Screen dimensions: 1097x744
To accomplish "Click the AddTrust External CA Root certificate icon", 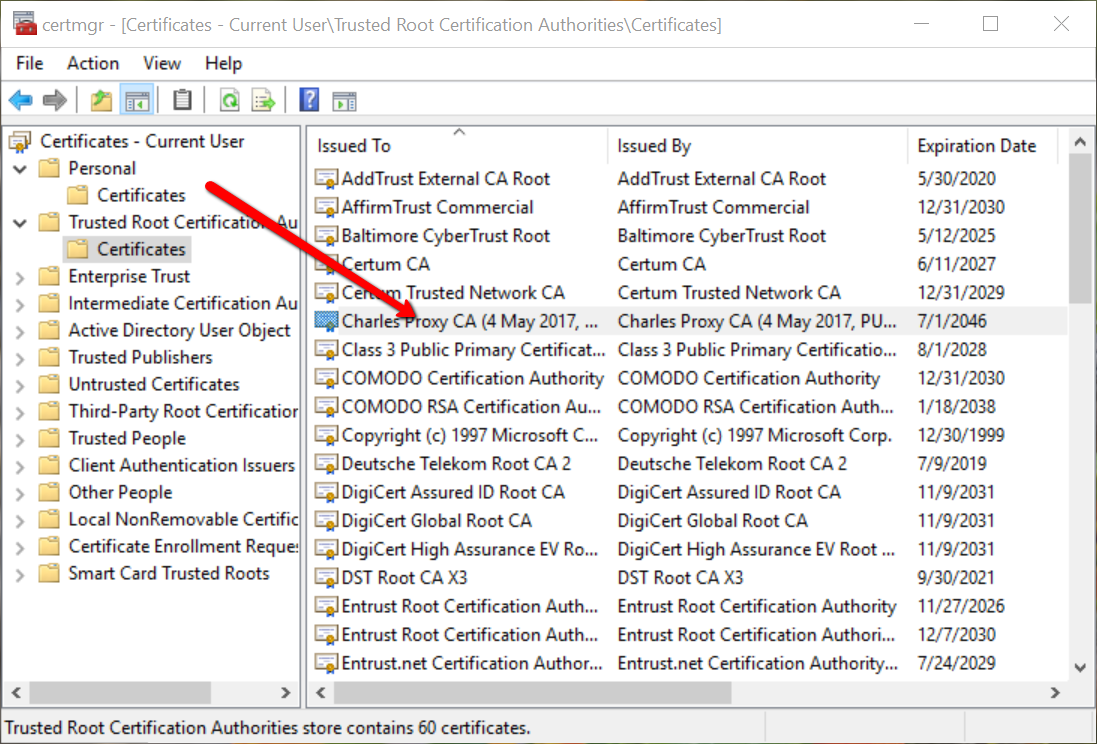I will coord(326,178).
